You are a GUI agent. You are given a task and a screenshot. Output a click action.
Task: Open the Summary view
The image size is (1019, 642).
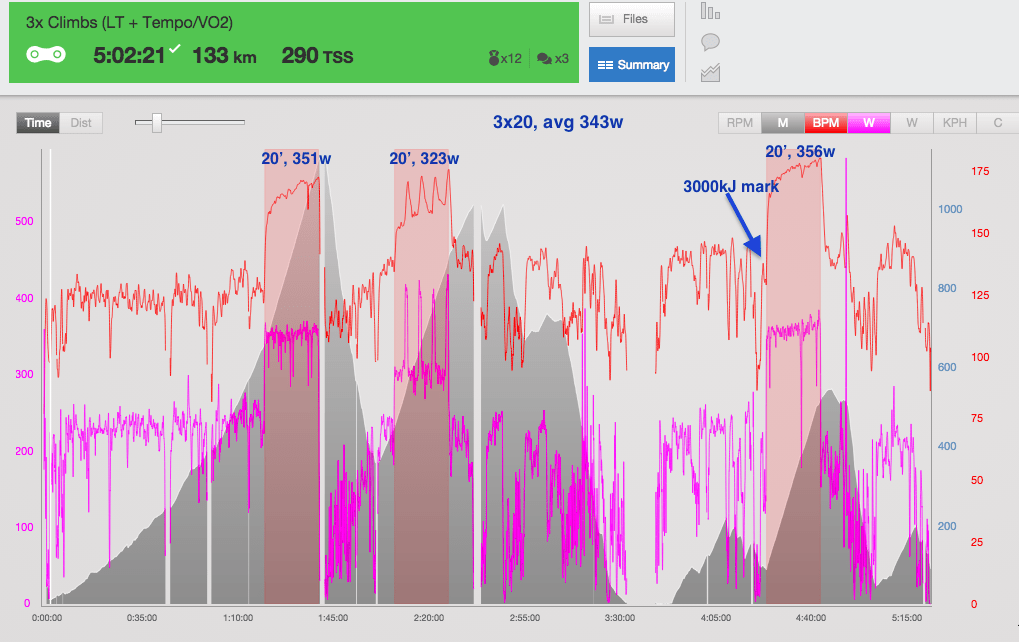(x=632, y=64)
